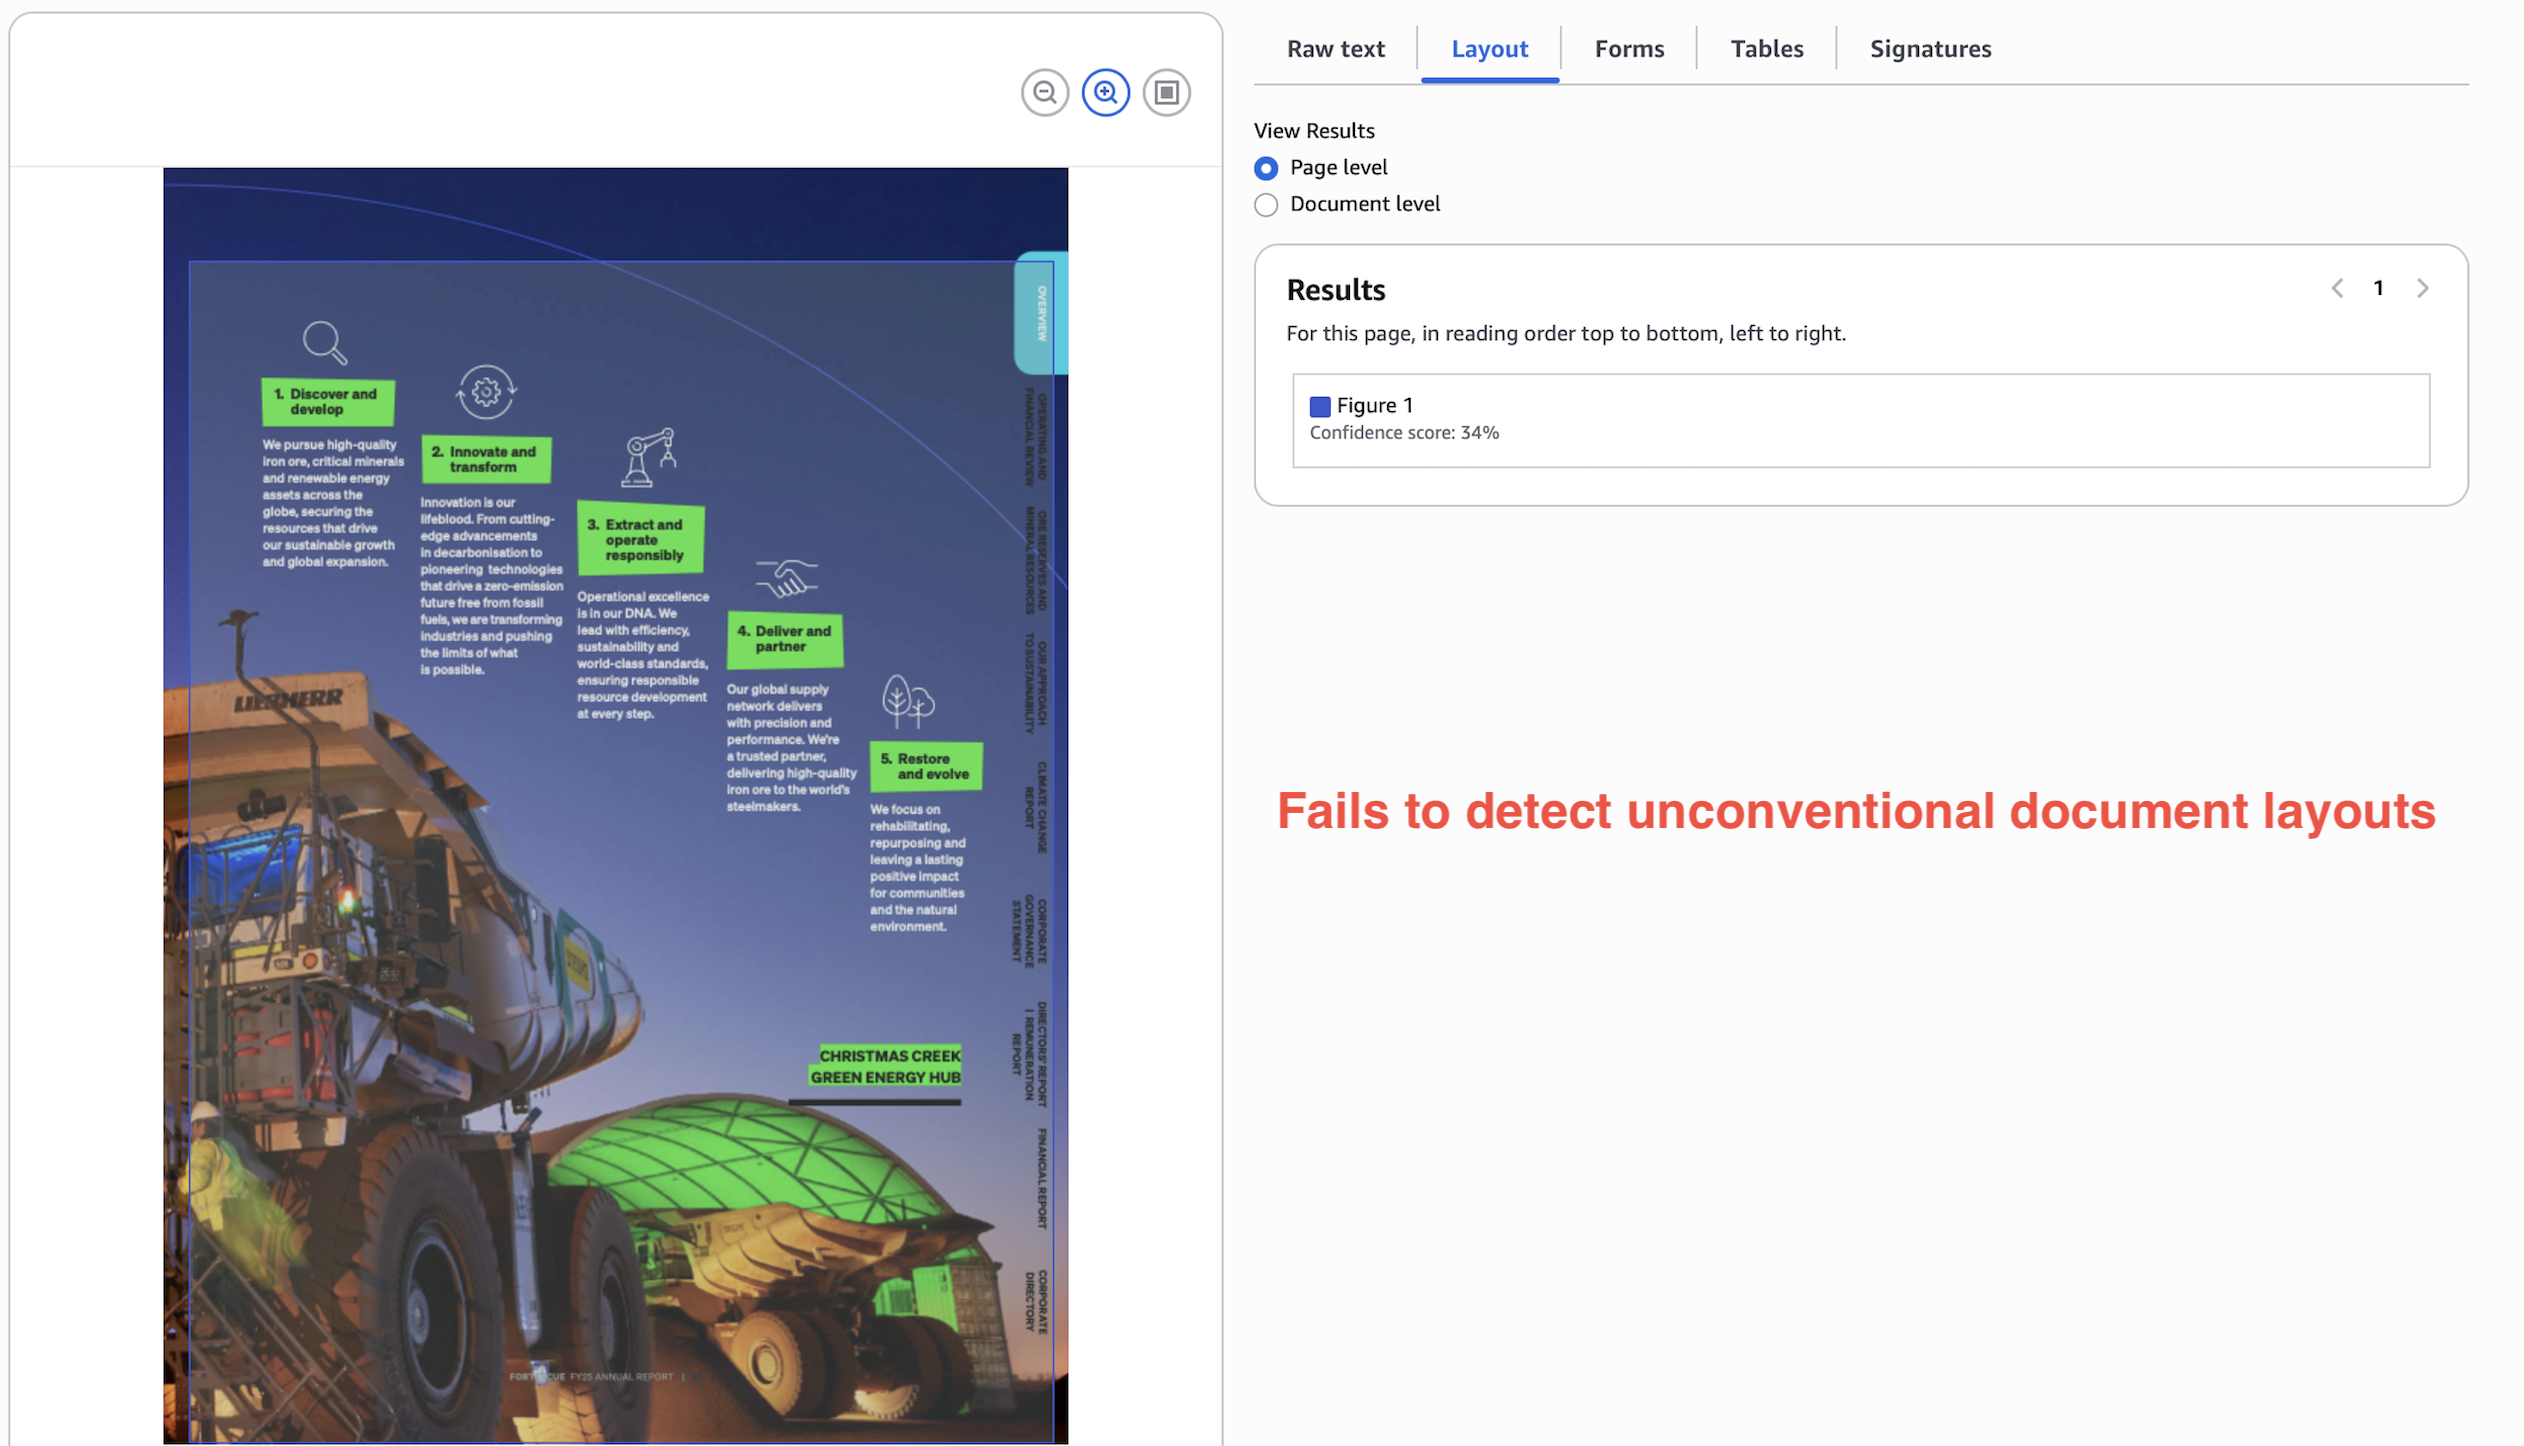Switch to the Raw text tab

coord(1335,49)
